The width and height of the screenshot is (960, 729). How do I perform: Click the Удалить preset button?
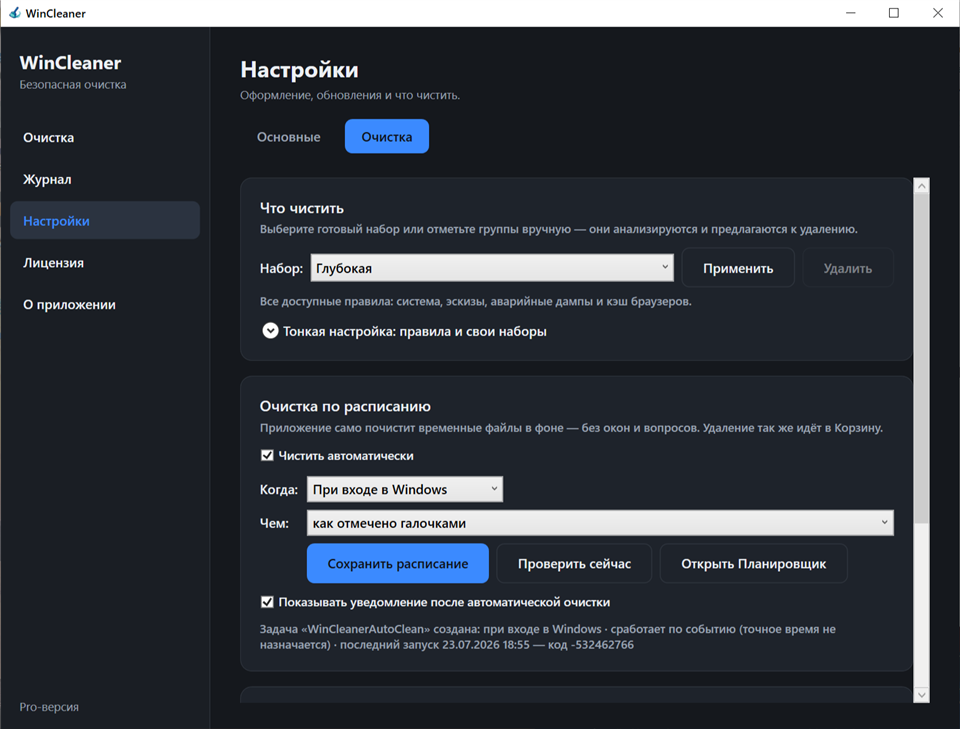(x=847, y=268)
